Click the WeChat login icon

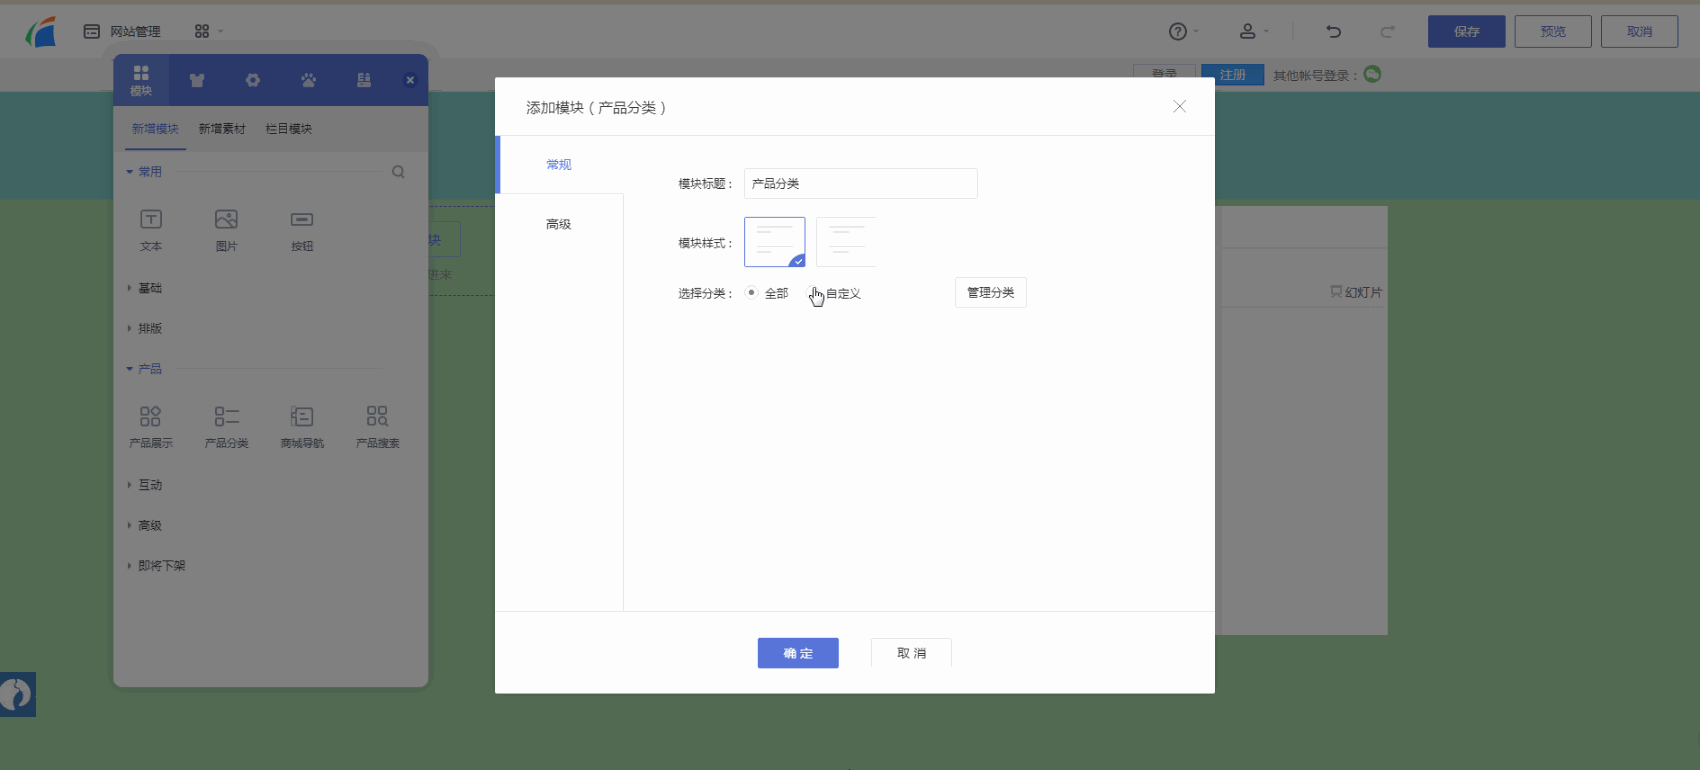click(1373, 74)
